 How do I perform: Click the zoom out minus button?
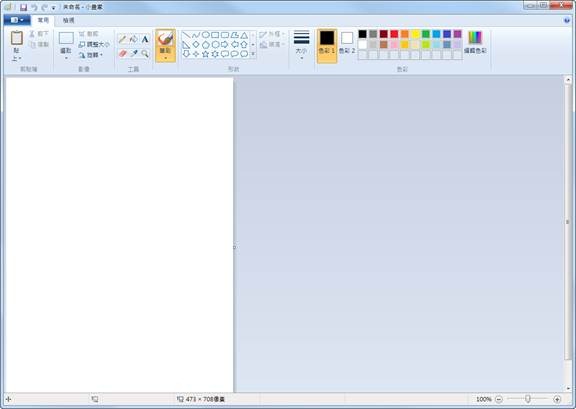point(498,399)
